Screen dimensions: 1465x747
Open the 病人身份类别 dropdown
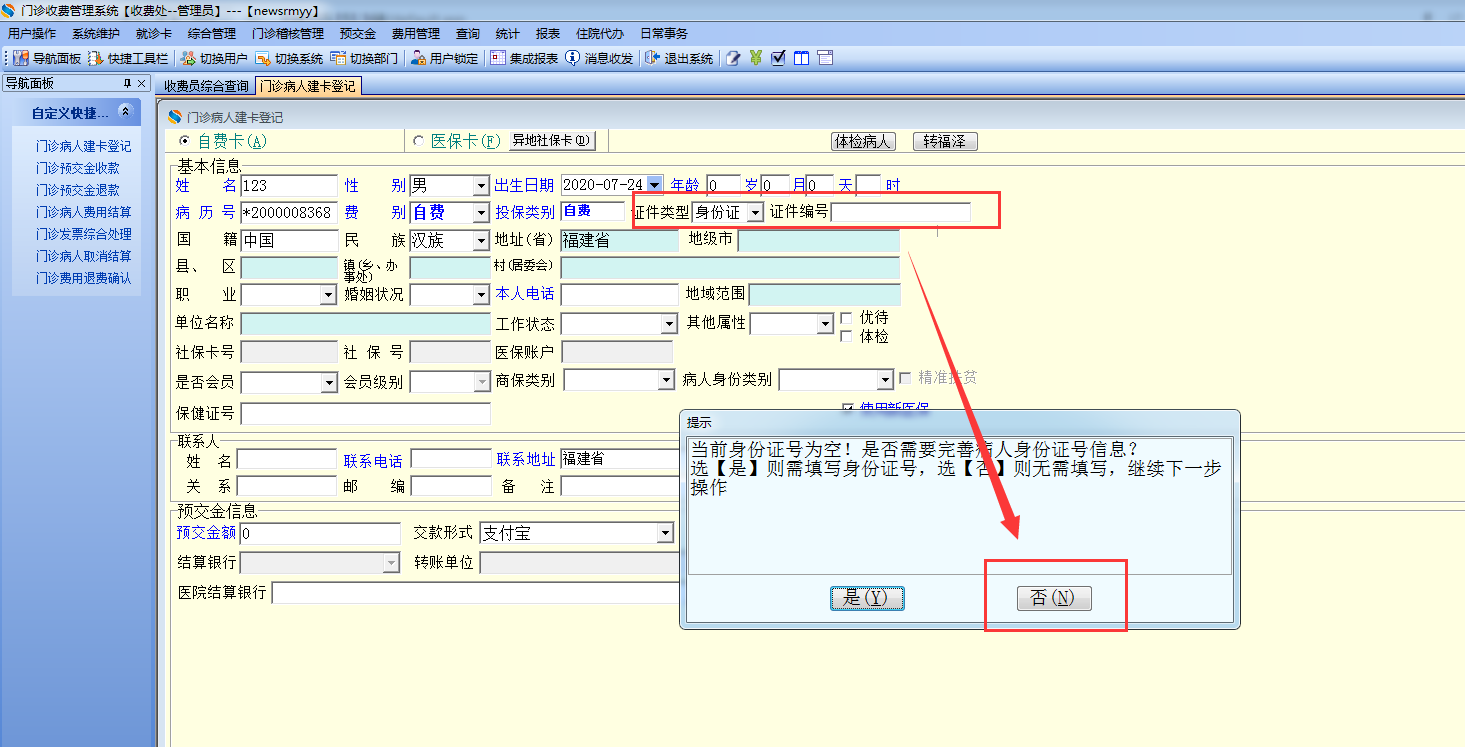tap(883, 381)
